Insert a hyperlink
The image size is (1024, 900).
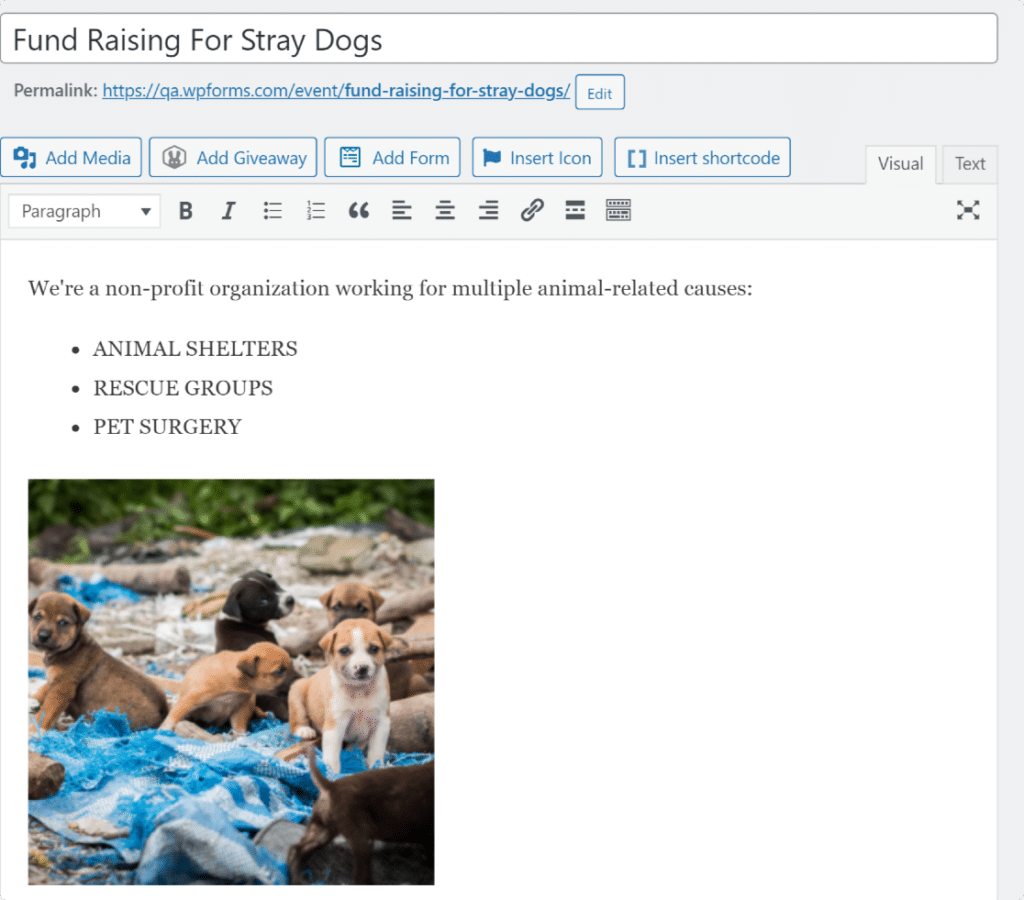tap(532, 210)
